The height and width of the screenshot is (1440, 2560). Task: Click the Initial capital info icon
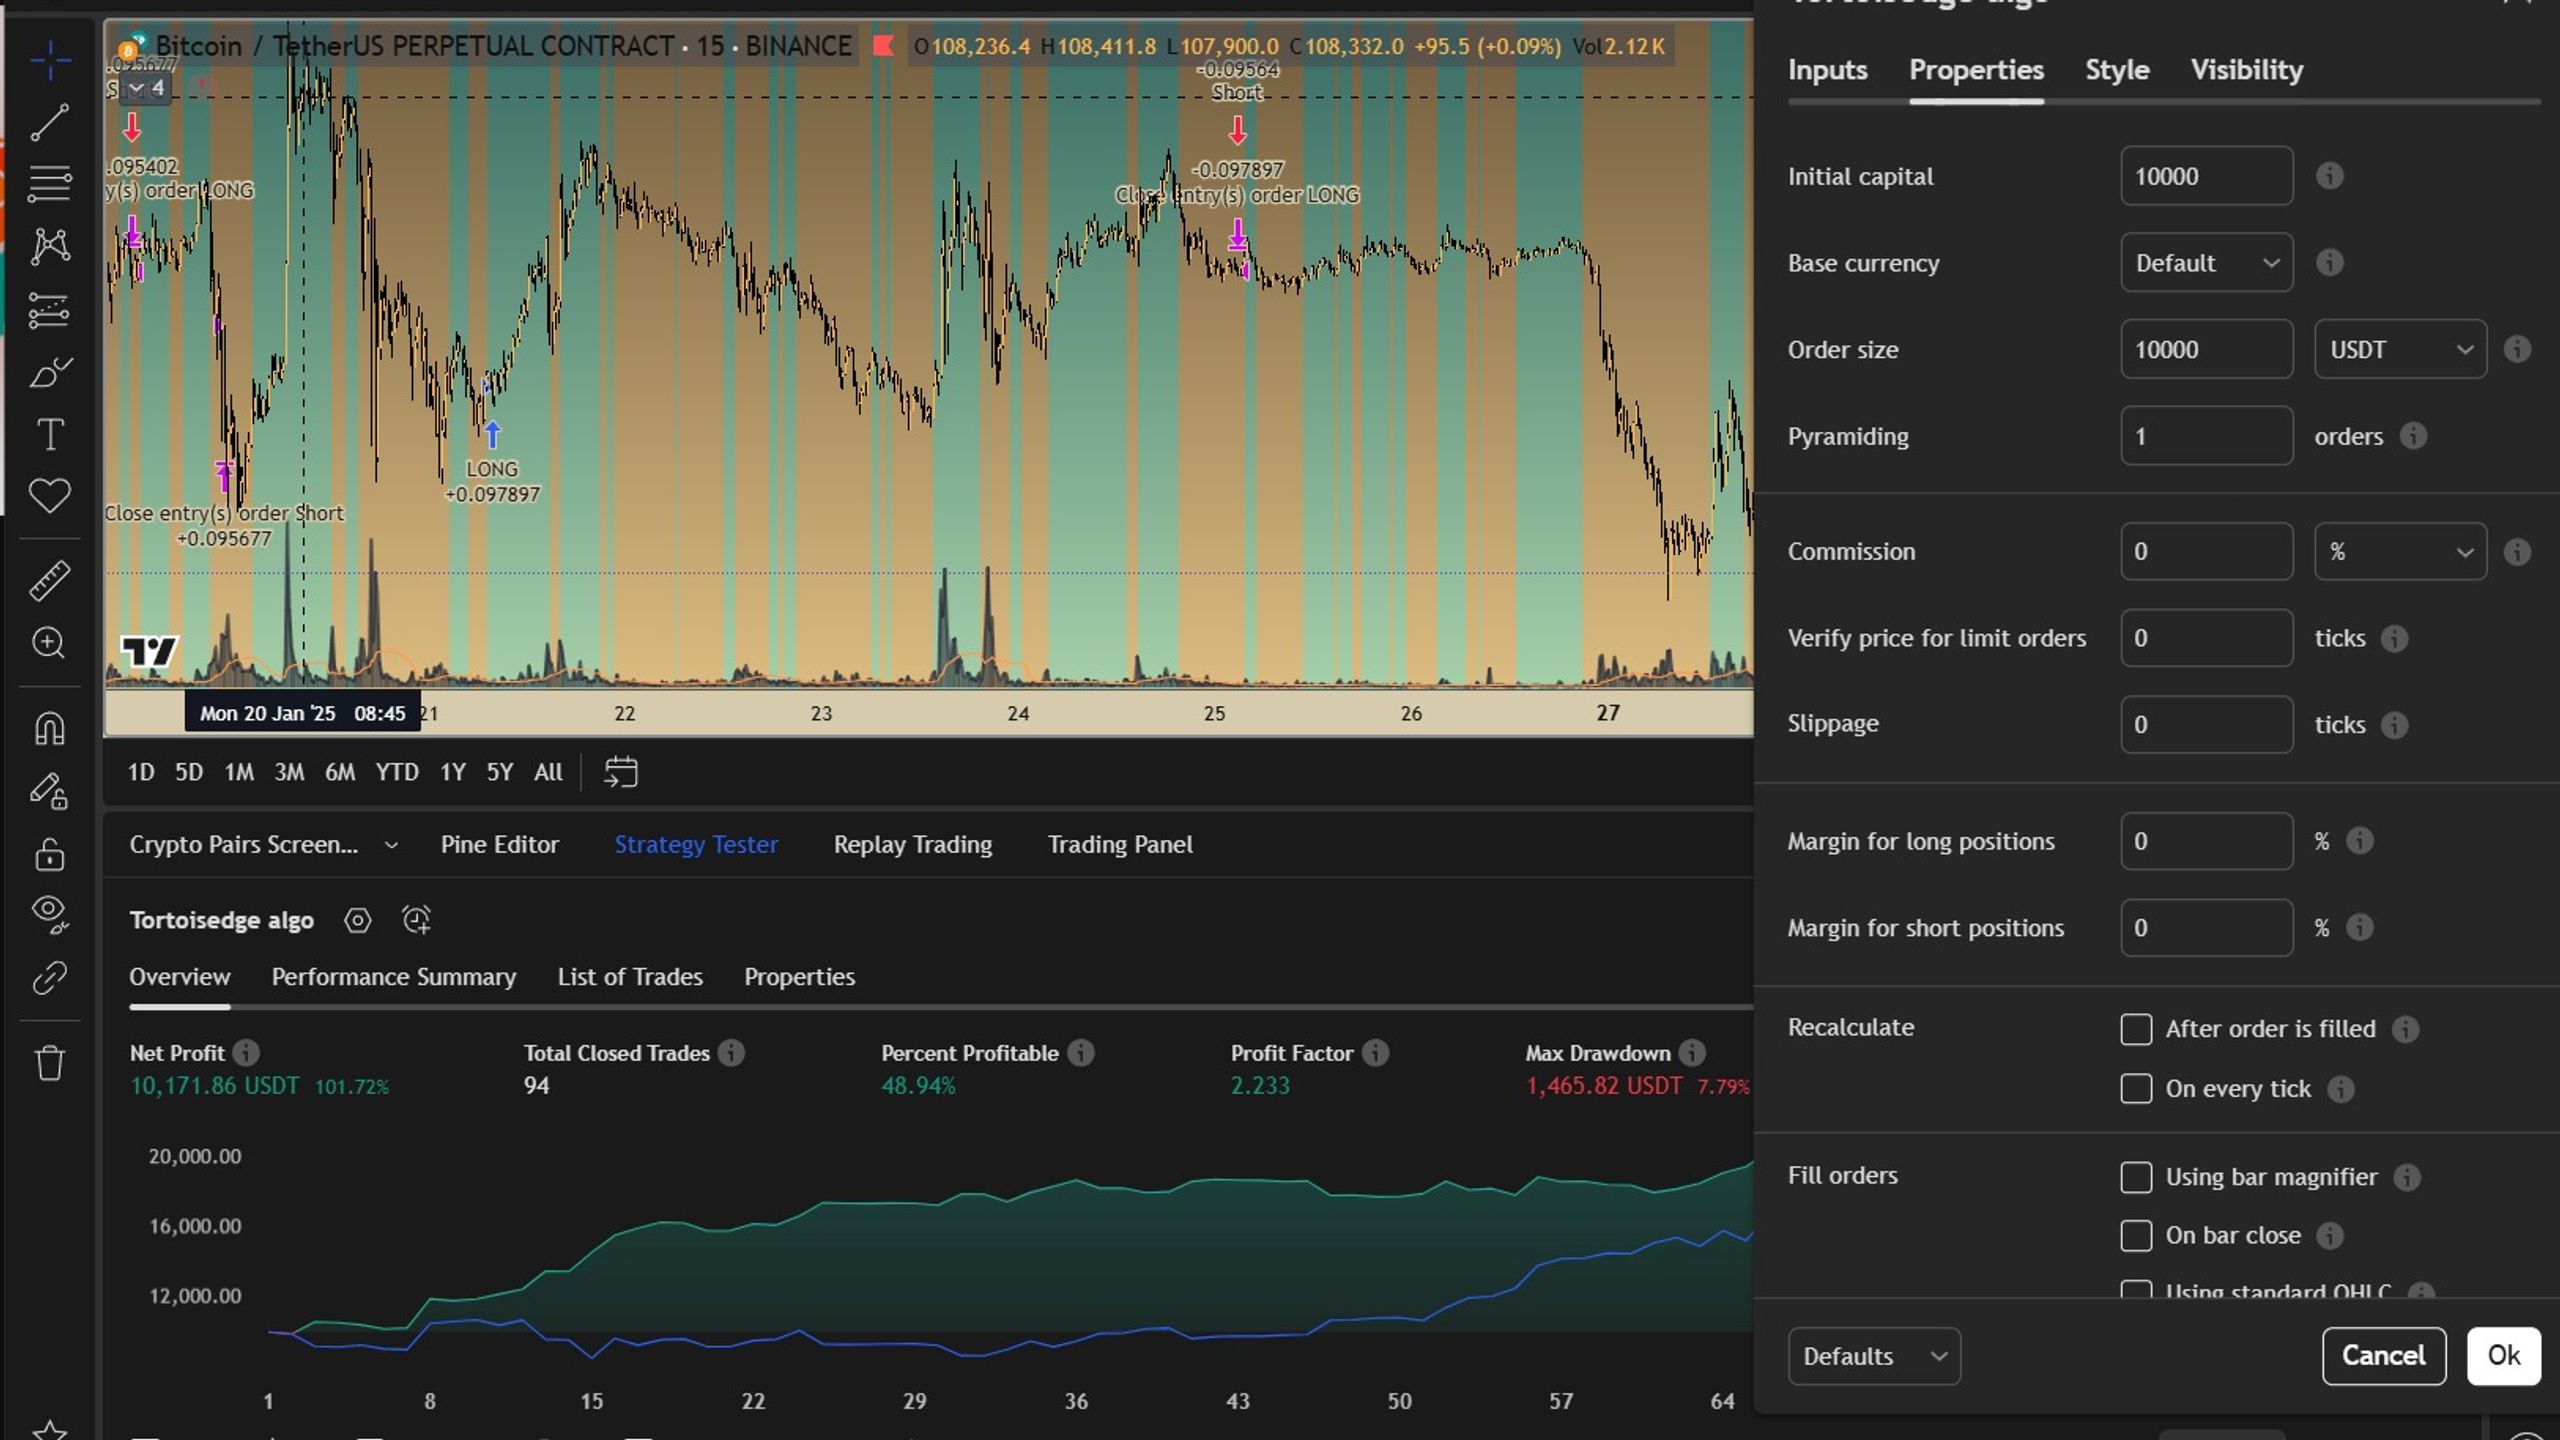click(2329, 176)
